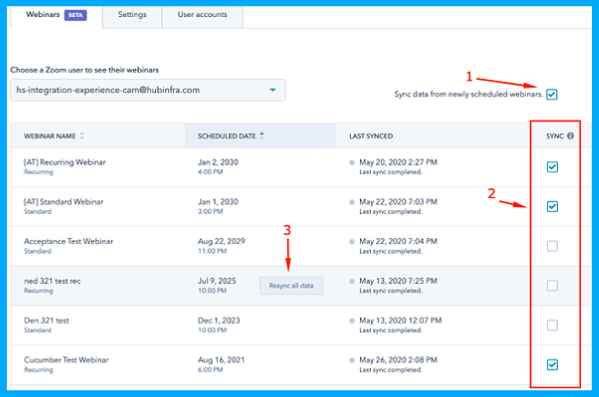
Task: Click the Dec 1, 2023 scheduled date
Action: [219, 321]
